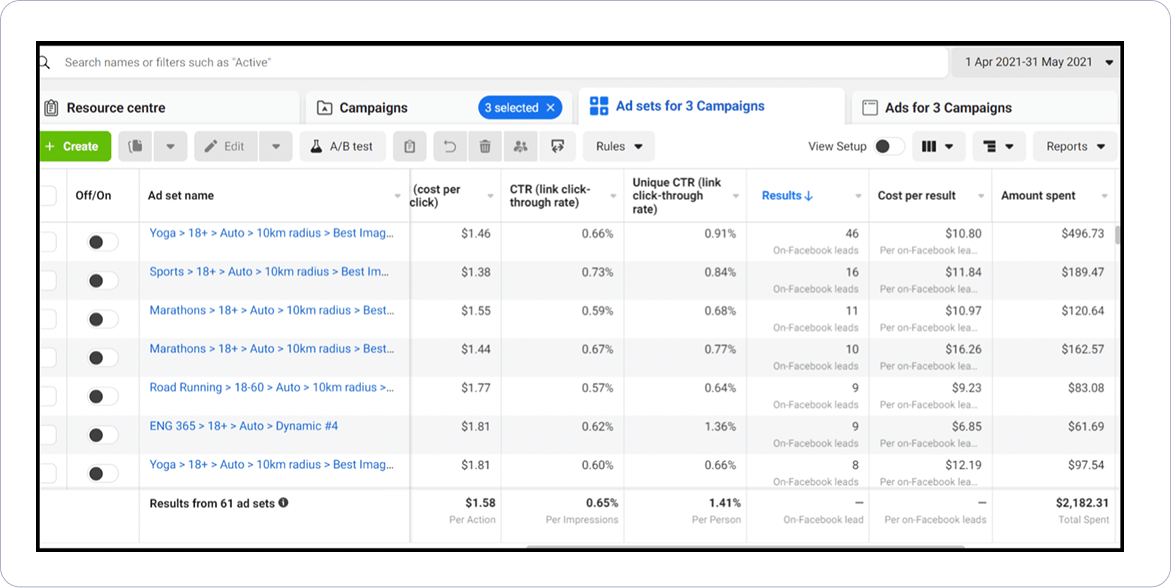This screenshot has height=588, width=1171.
Task: Toggle the ENG 365 ad set switch
Action: click(102, 435)
